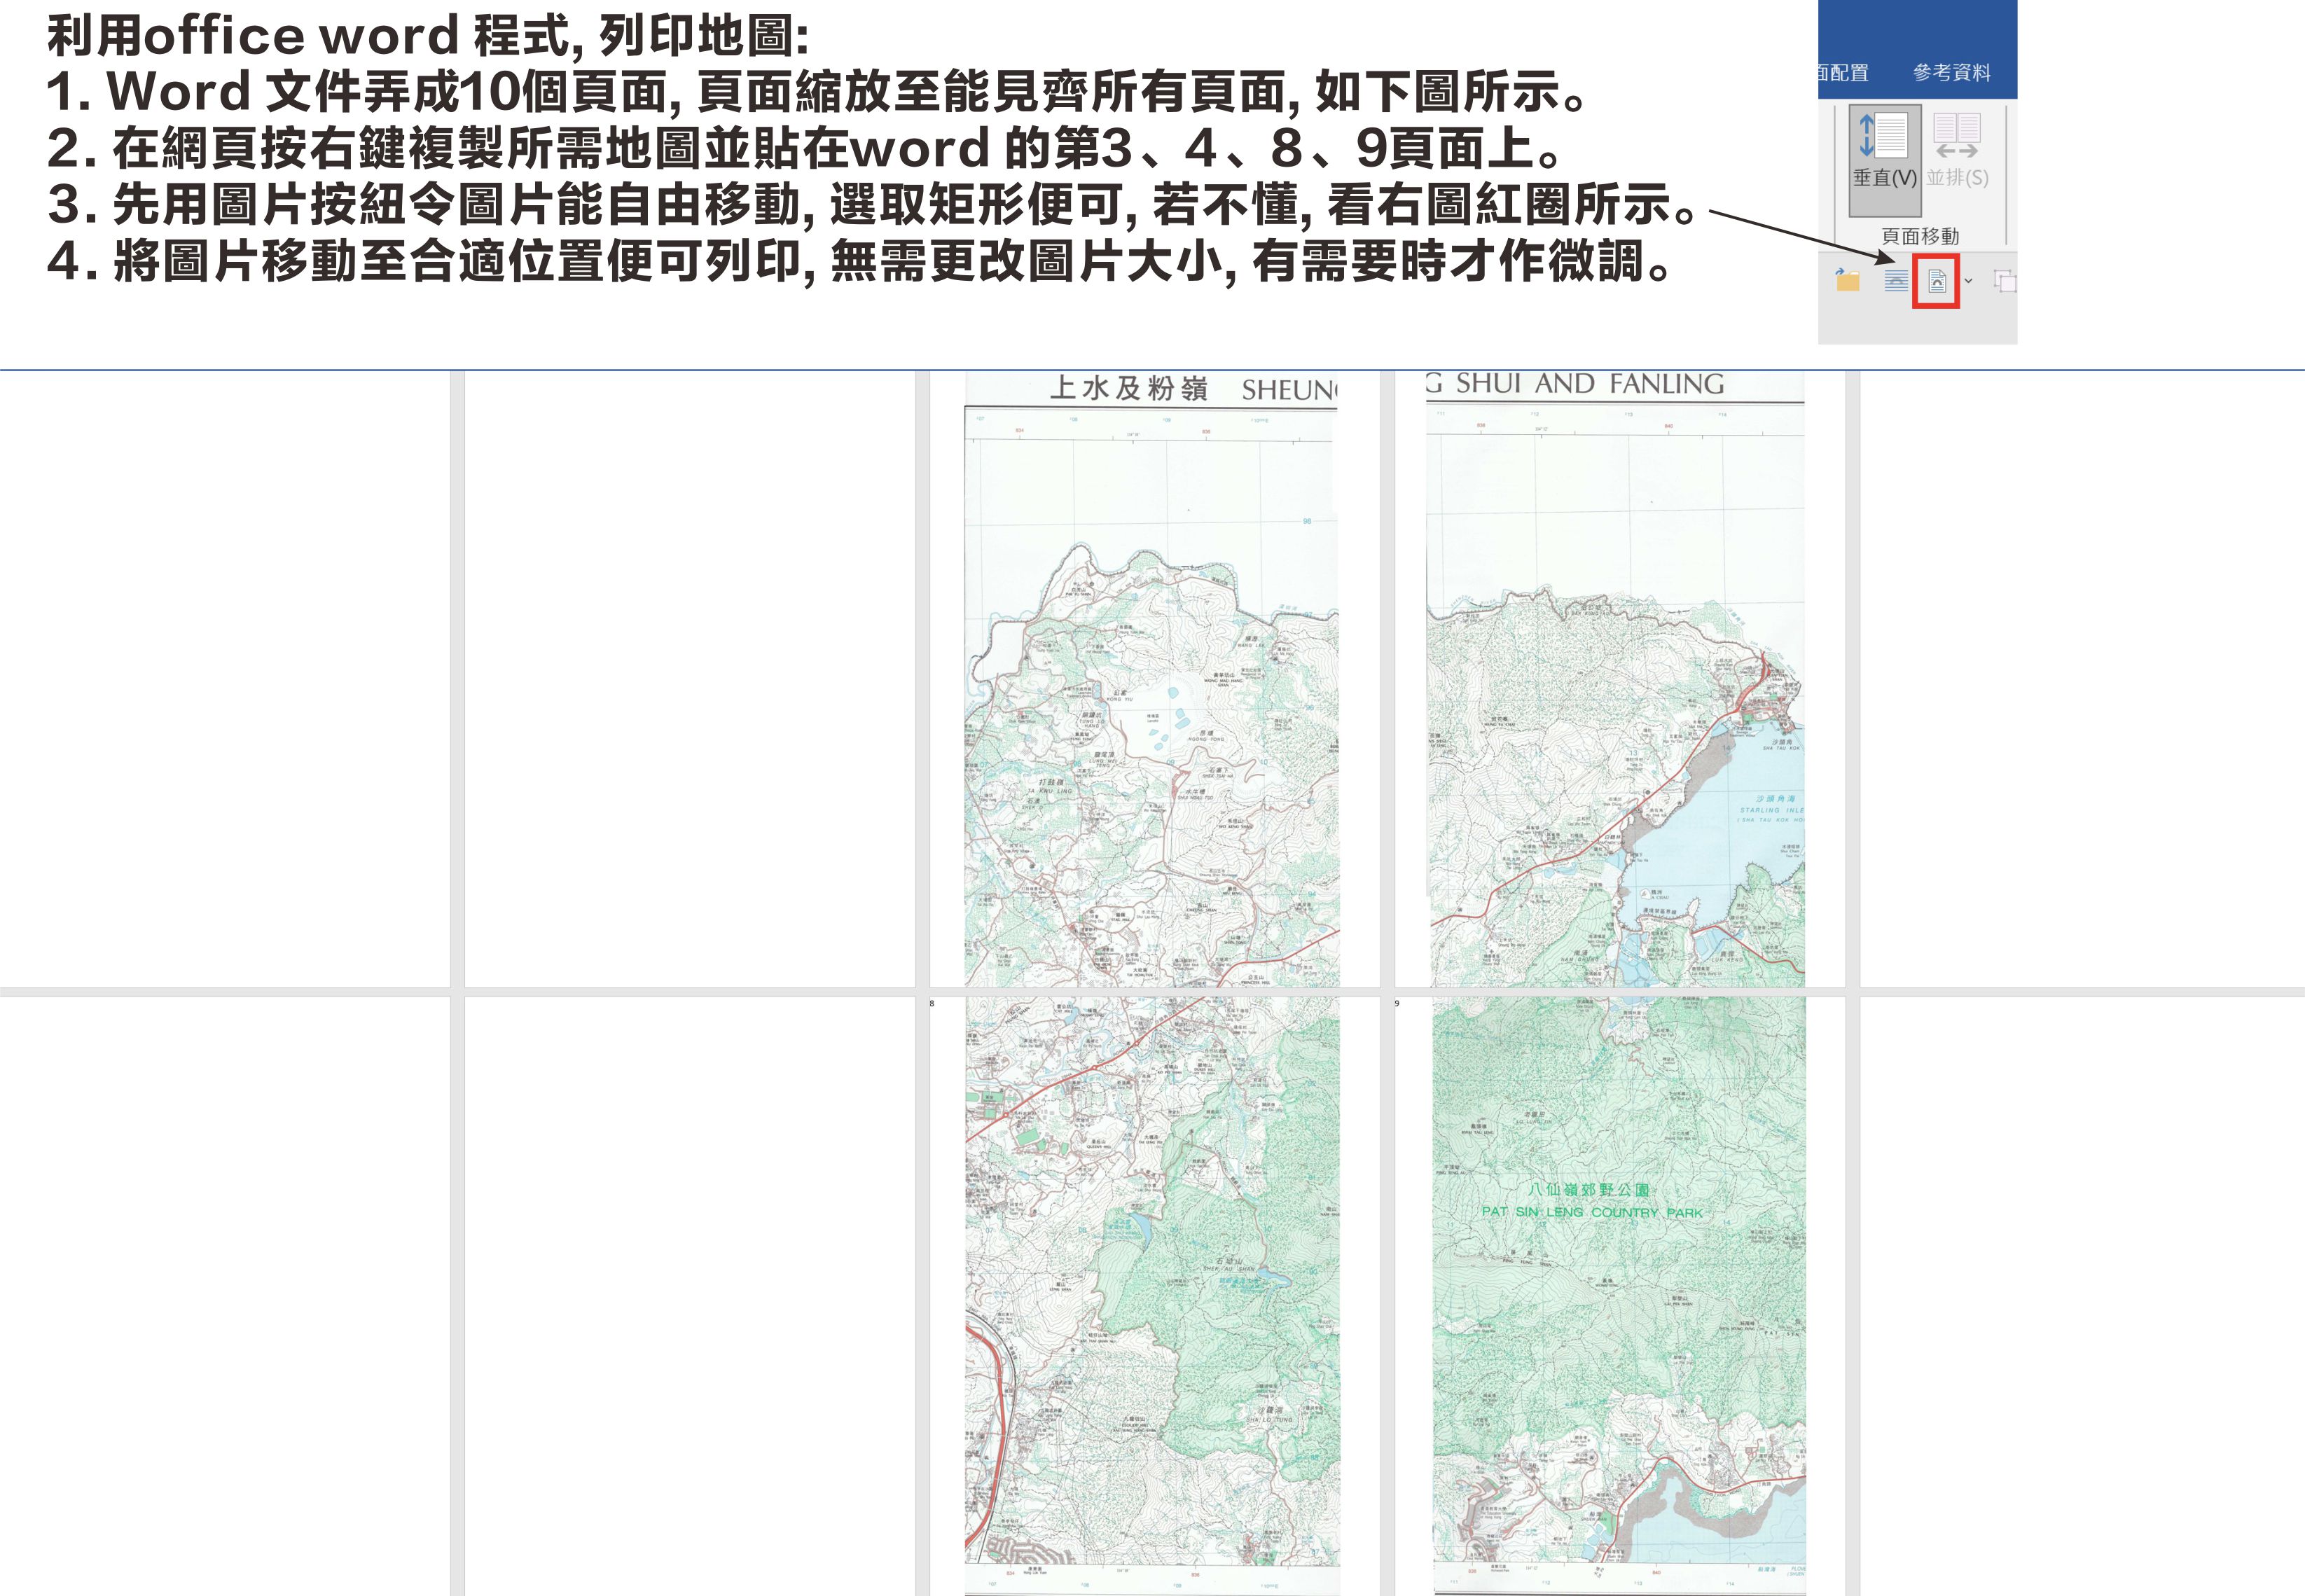Click the page number 8 marker
Image resolution: width=2305 pixels, height=1596 pixels.
tap(932, 1003)
